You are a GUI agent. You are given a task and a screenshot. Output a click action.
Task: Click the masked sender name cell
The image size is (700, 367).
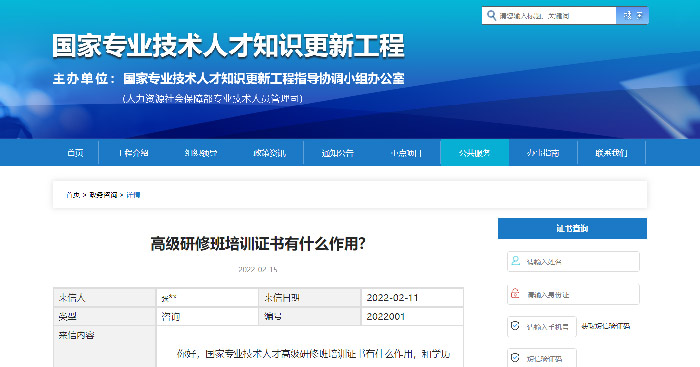click(207, 297)
